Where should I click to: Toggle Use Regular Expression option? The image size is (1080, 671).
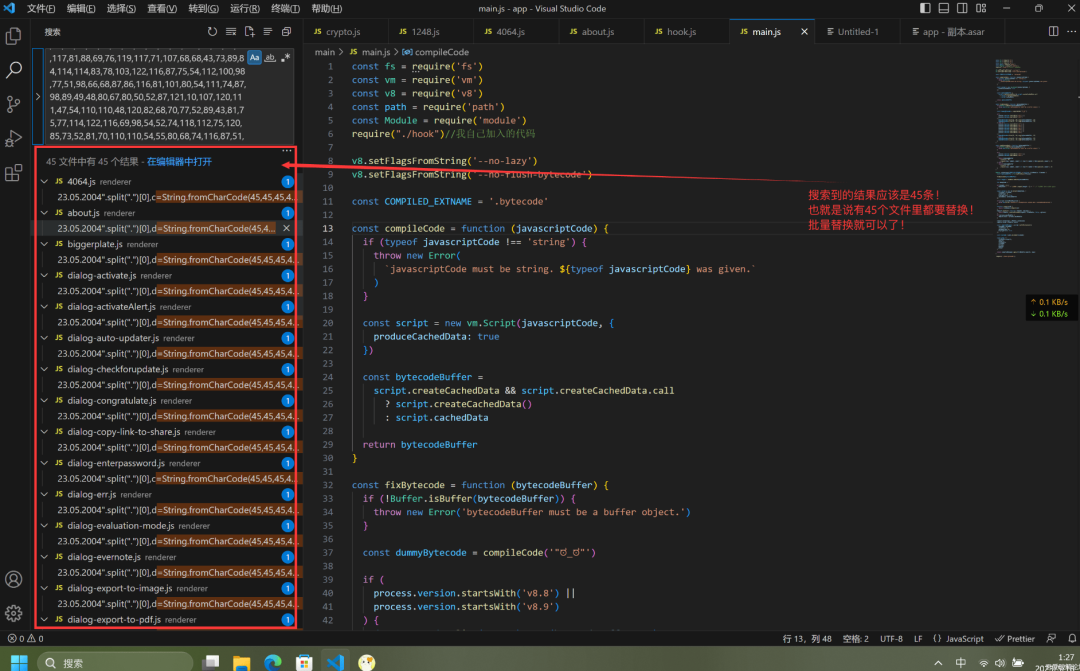(286, 58)
